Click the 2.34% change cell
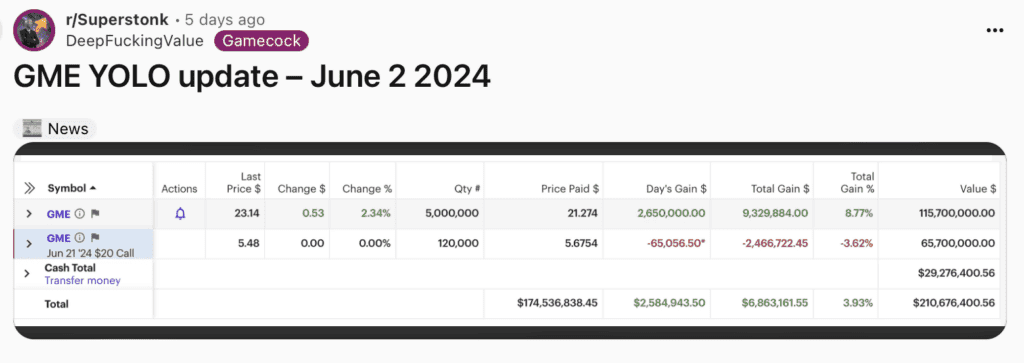 (375, 213)
